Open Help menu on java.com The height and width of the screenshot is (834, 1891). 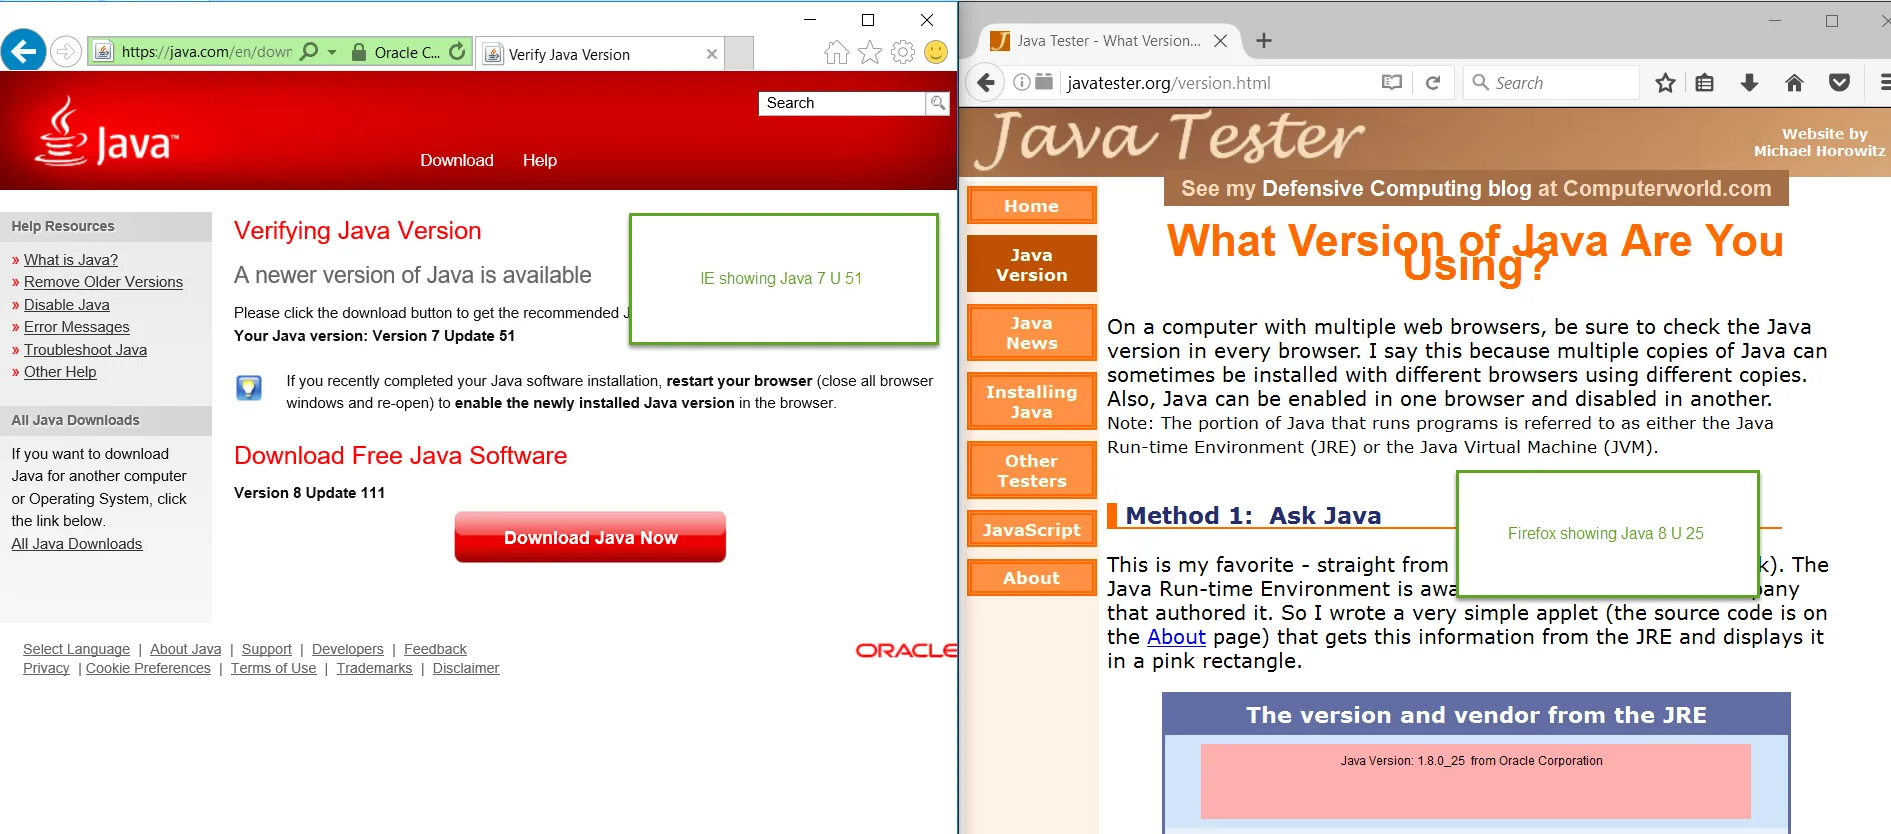[x=540, y=160]
